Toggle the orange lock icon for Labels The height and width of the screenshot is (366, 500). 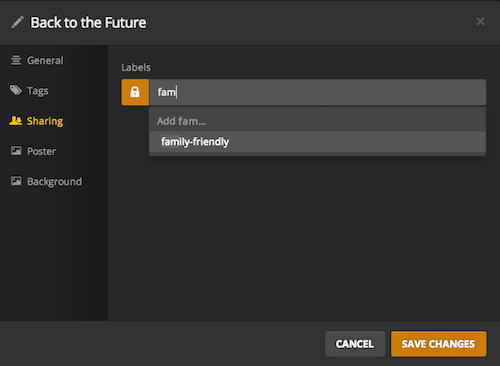pyautogui.click(x=135, y=92)
